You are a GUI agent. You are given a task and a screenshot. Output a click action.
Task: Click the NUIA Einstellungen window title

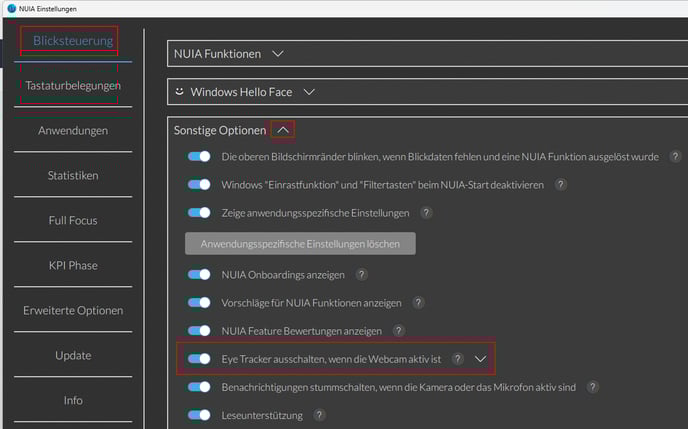[47, 9]
